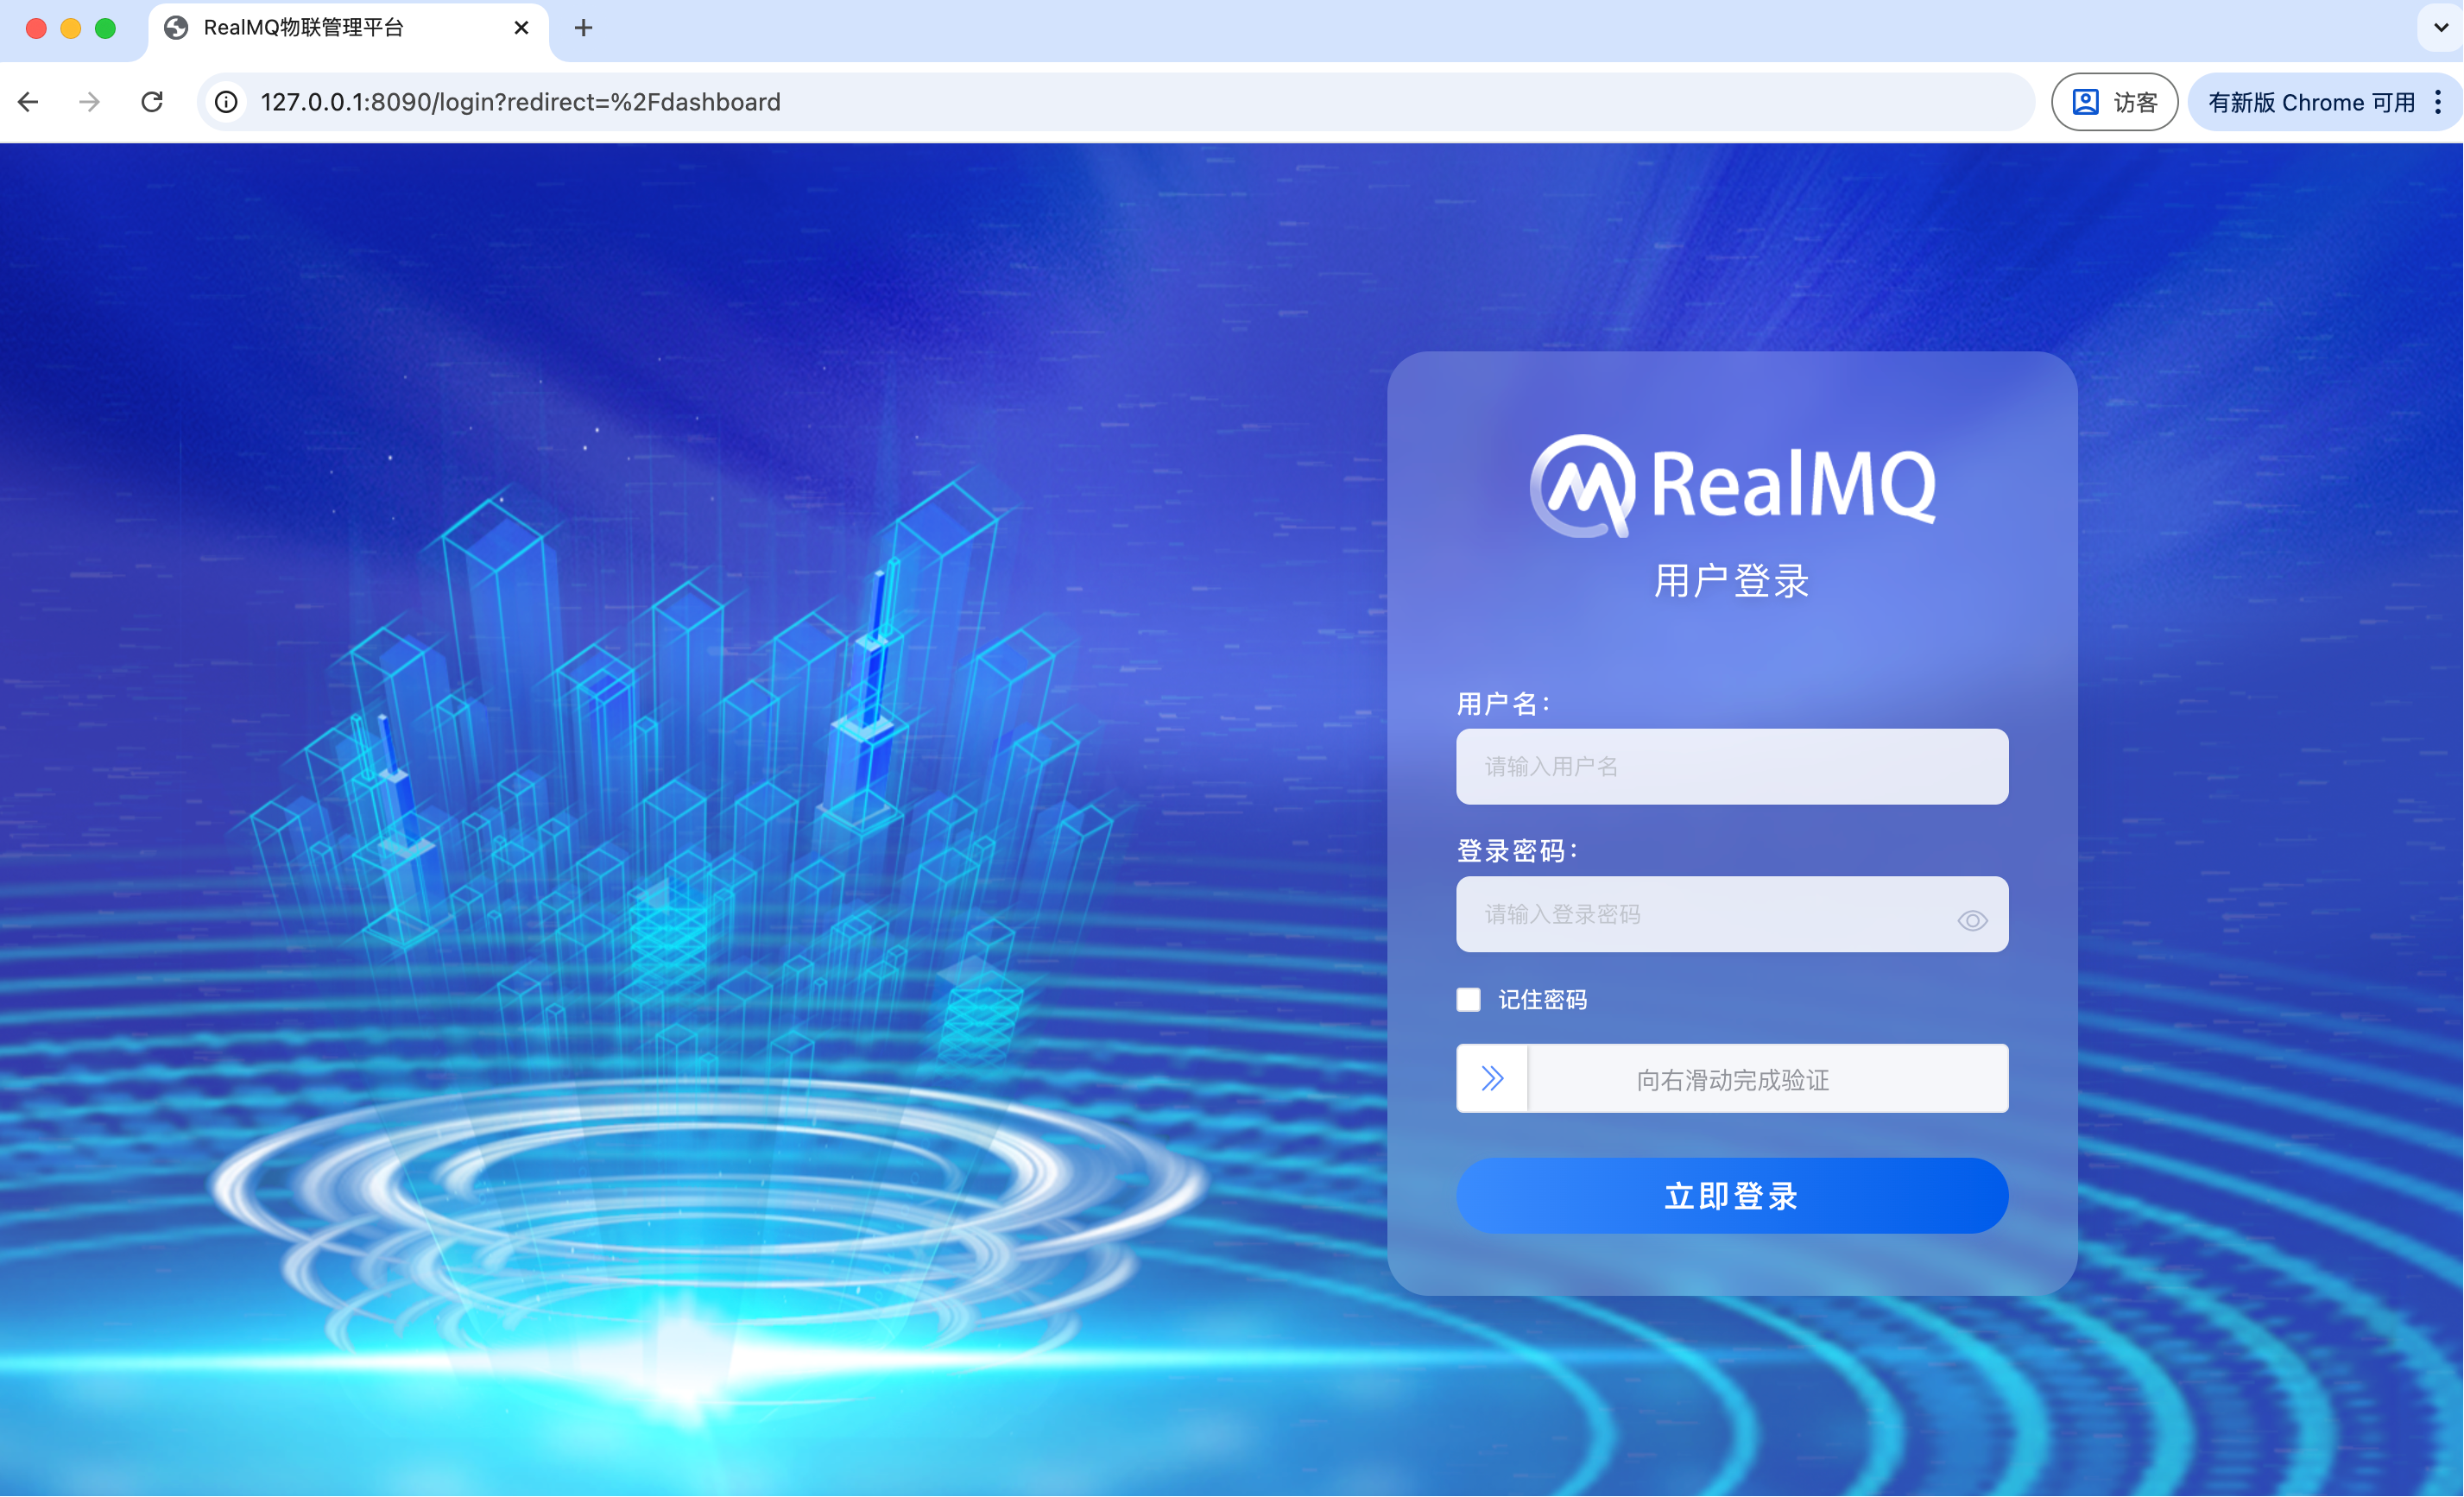Screen dimensions: 2464x1497
Task: Open a new browser tab
Action: (x=584, y=28)
